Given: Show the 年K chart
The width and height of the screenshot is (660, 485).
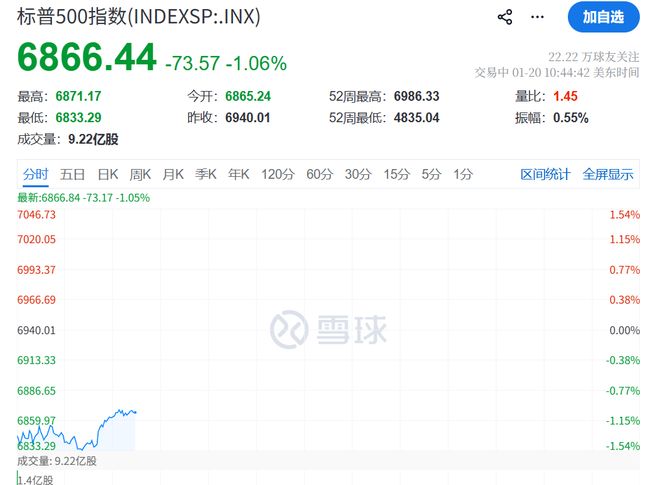Looking at the screenshot, I should click(x=239, y=174).
